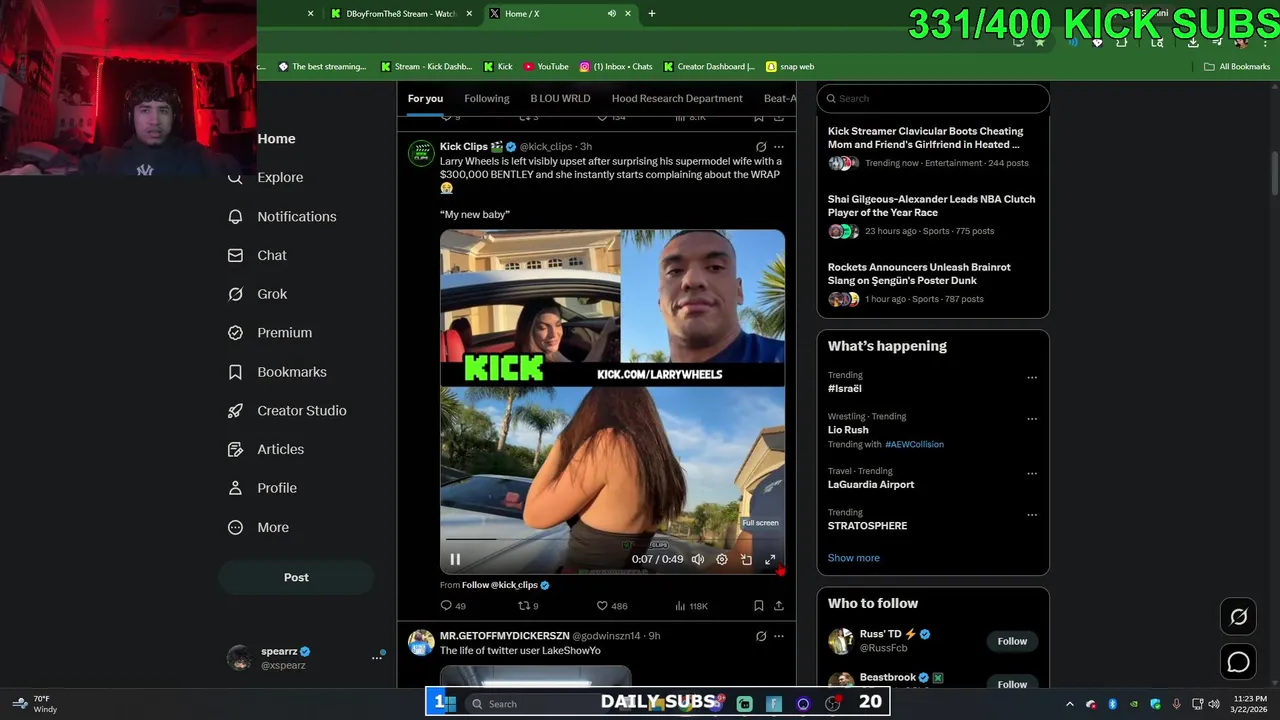The width and height of the screenshot is (1280, 720).
Task: Open Grok from the sidebar
Action: (x=257, y=294)
